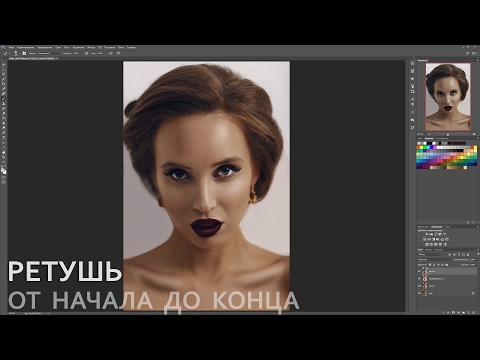Add a Curves adjustment from Adjustments panel
The width and height of the screenshot is (480, 360).
(436, 234)
